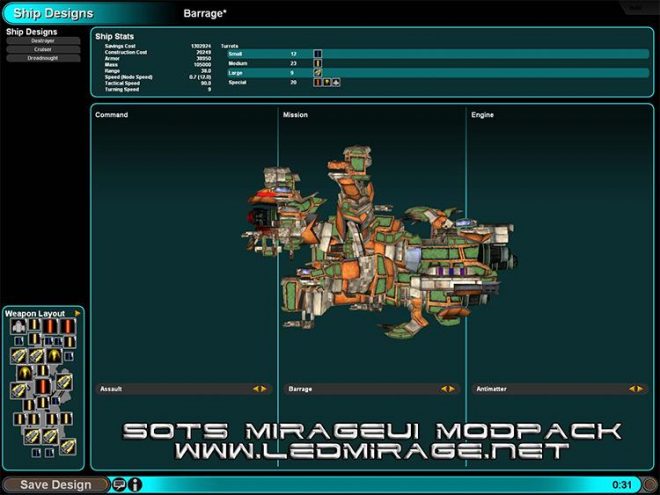Select yellow bar slot right of ship icon
The height and width of the screenshot is (495, 660).
tap(34, 324)
